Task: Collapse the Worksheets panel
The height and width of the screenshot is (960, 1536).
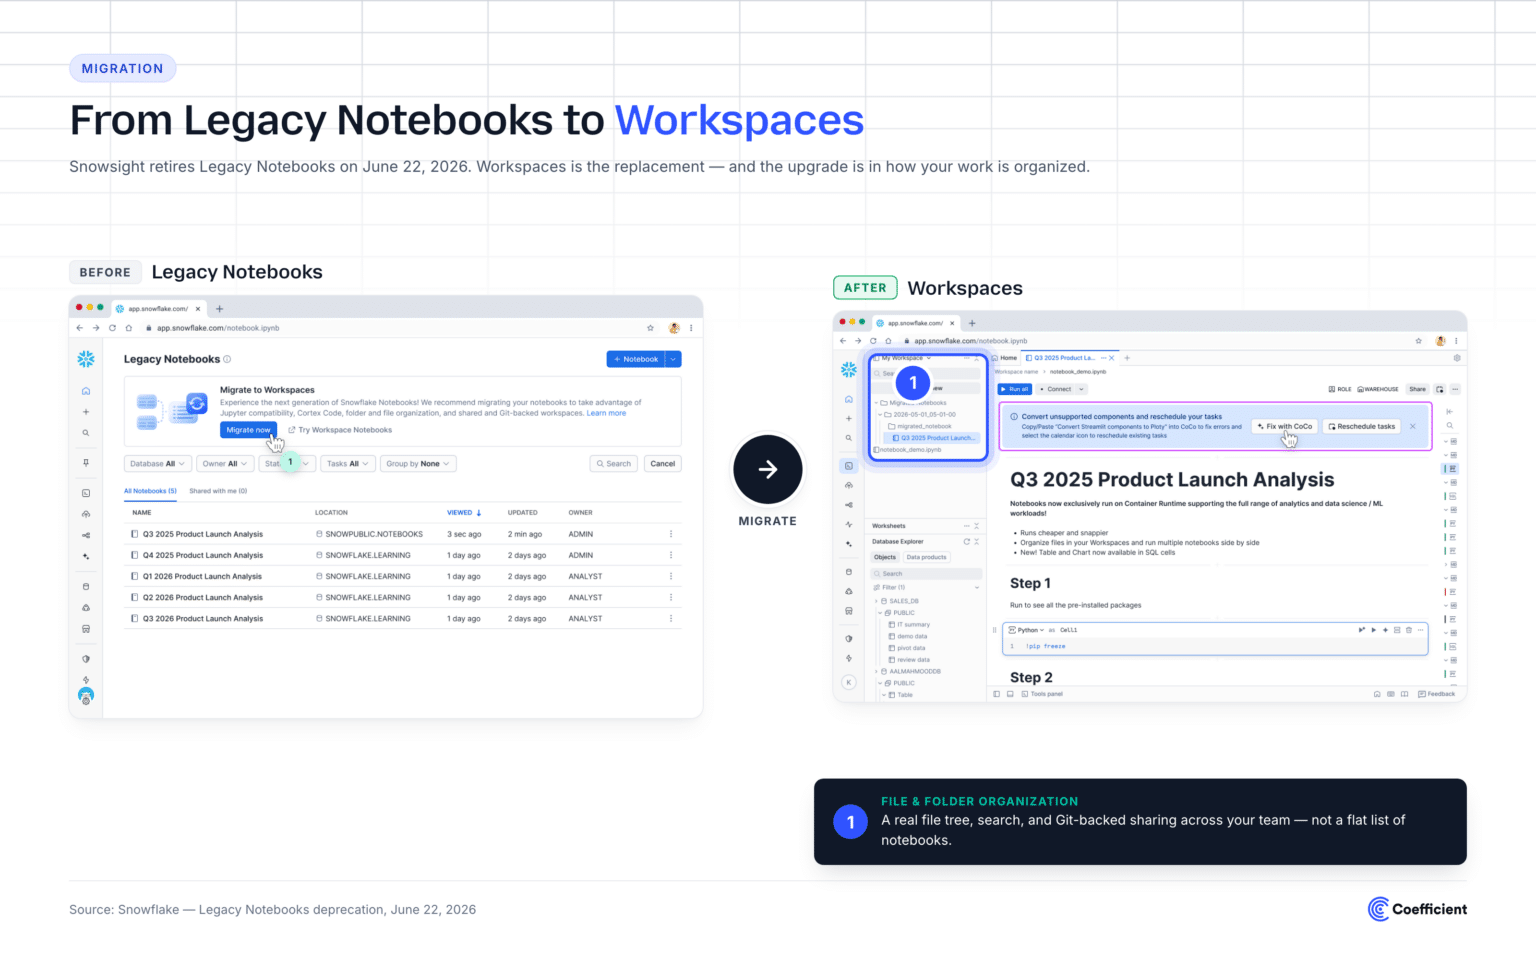Action: (976, 526)
